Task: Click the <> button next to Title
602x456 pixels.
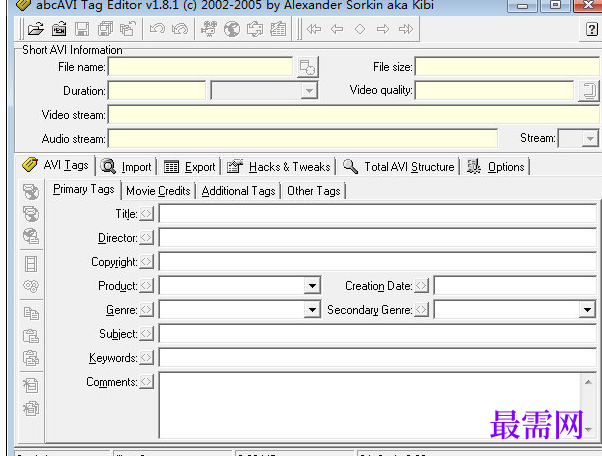Action: click(146, 213)
